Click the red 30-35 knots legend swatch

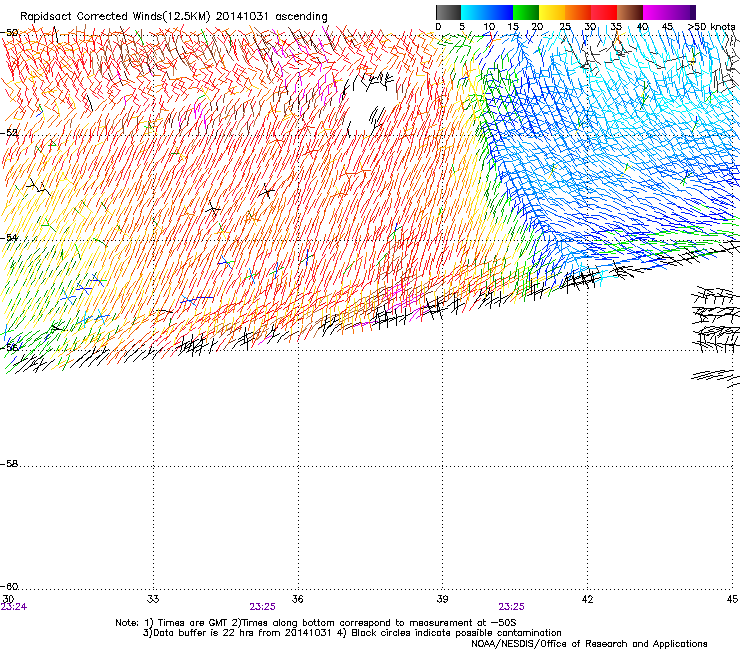click(x=604, y=12)
